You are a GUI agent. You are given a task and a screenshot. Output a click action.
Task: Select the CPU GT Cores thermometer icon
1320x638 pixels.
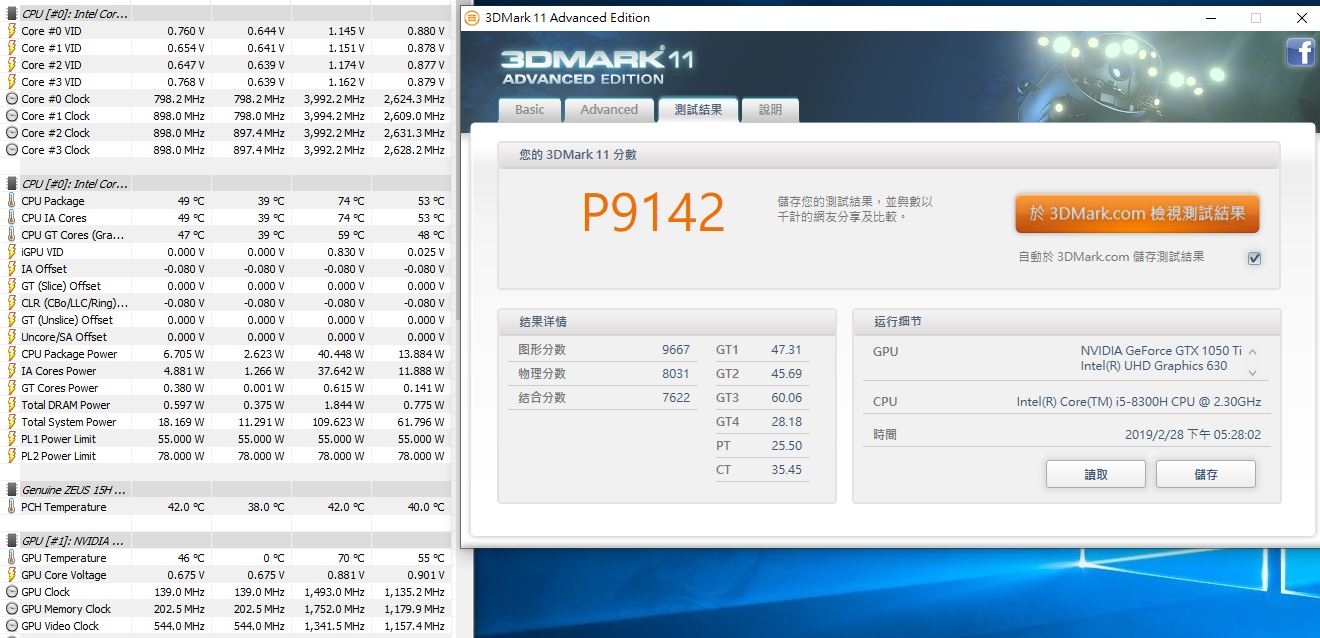tap(11, 235)
